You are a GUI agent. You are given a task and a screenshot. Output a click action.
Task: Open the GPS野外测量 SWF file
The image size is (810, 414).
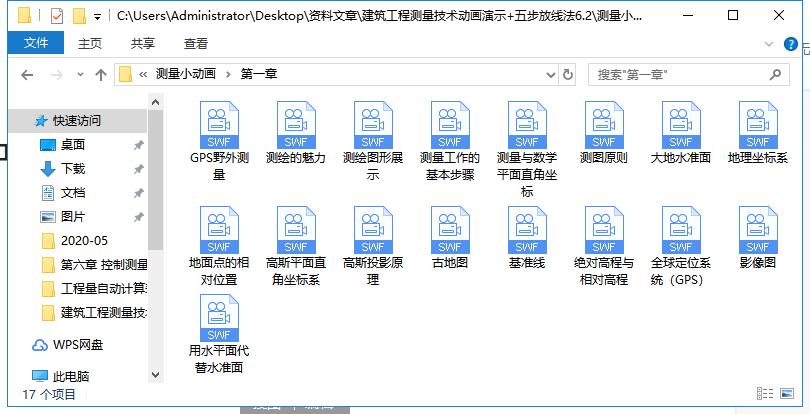[219, 125]
